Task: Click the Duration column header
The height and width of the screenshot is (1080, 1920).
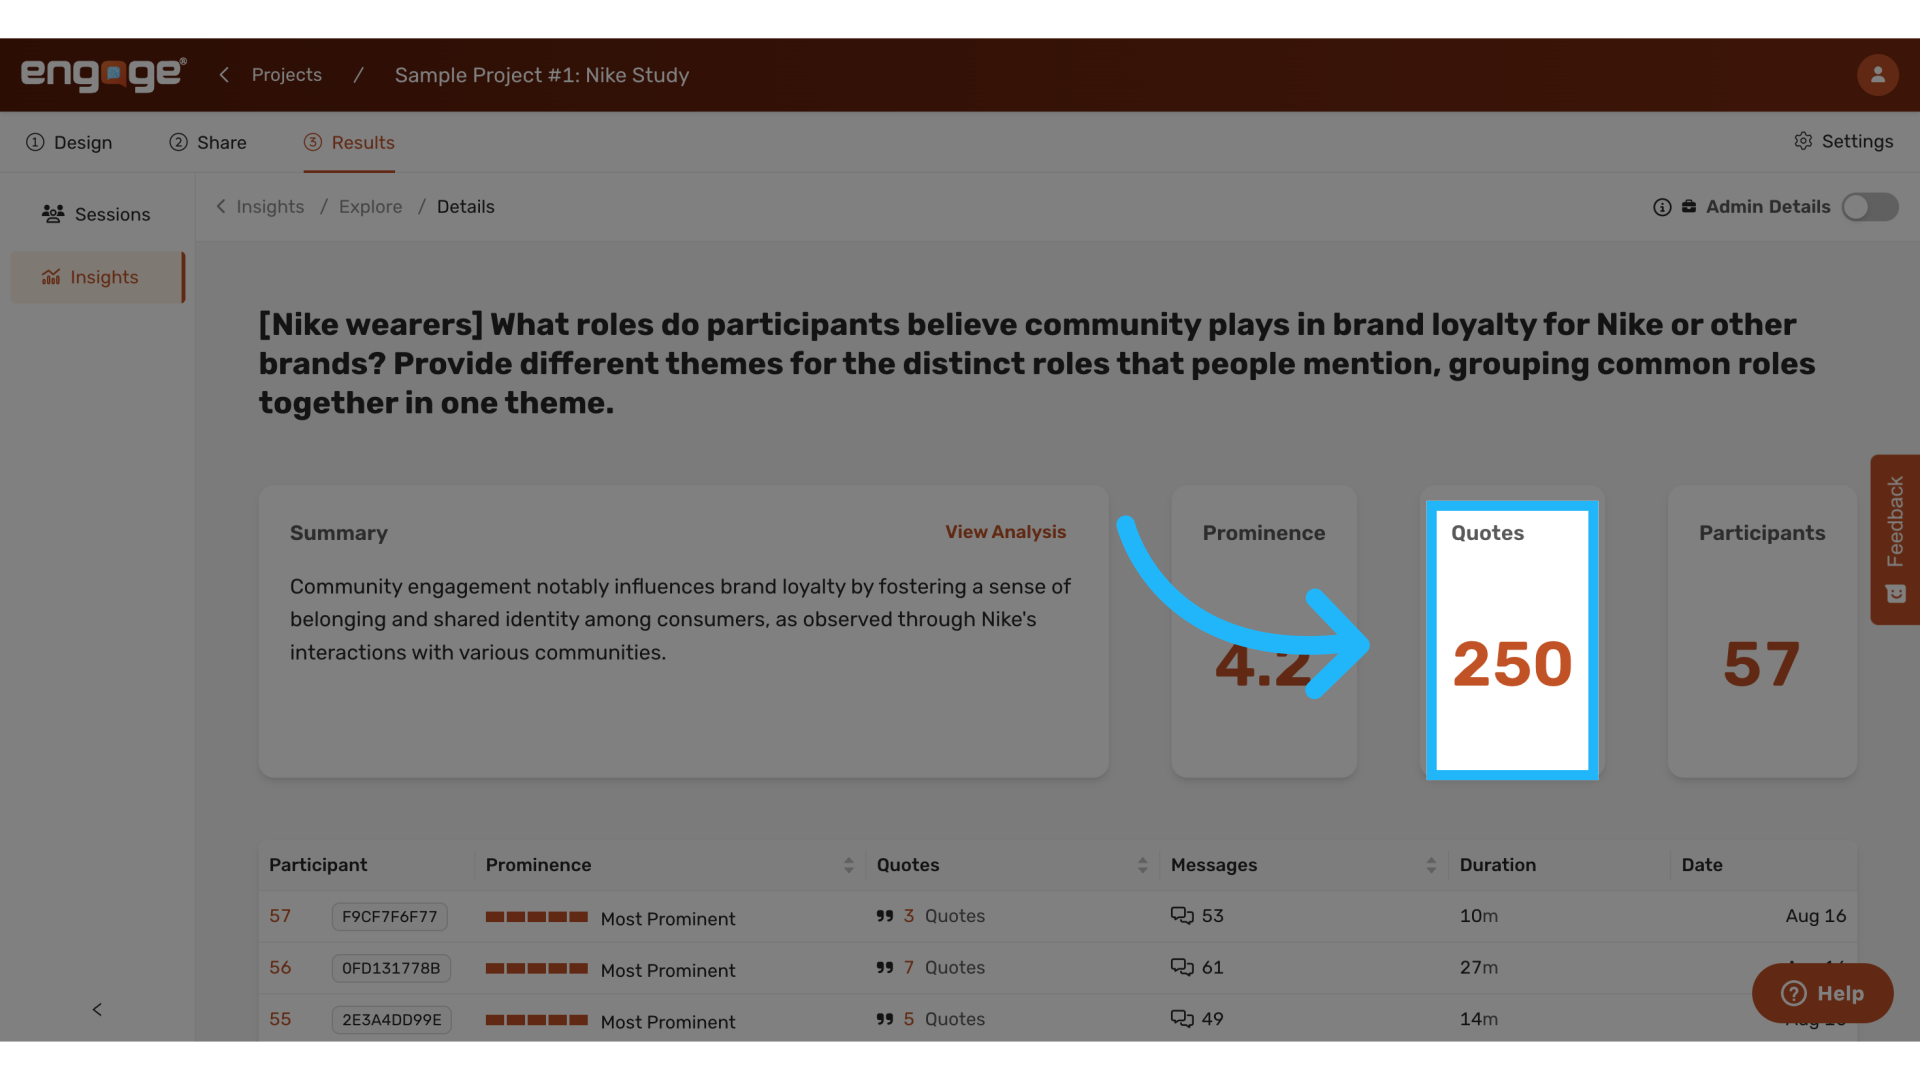Action: point(1498,865)
